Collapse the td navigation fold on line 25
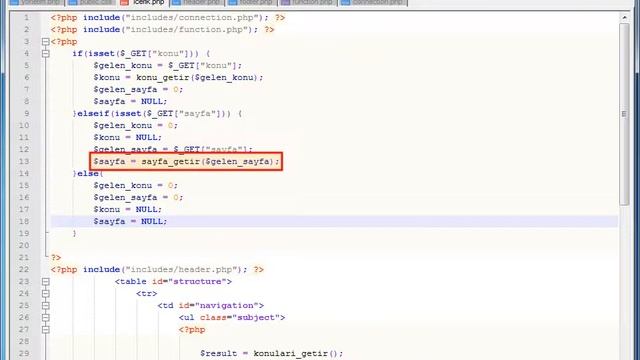The image size is (640, 360). [x=46, y=306]
